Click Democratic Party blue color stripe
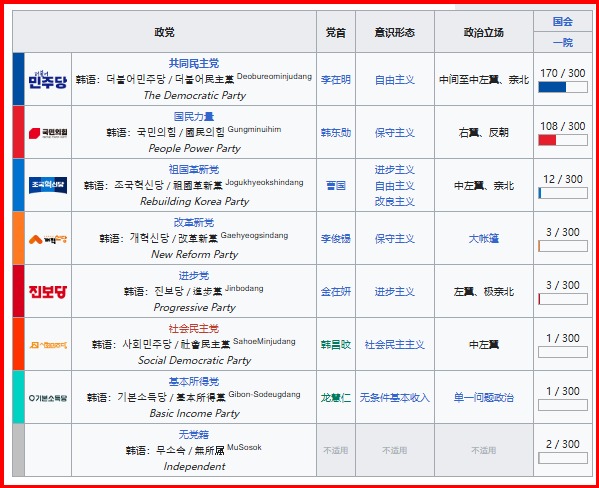Viewport: 599px width, 488px height. (x=18, y=79)
